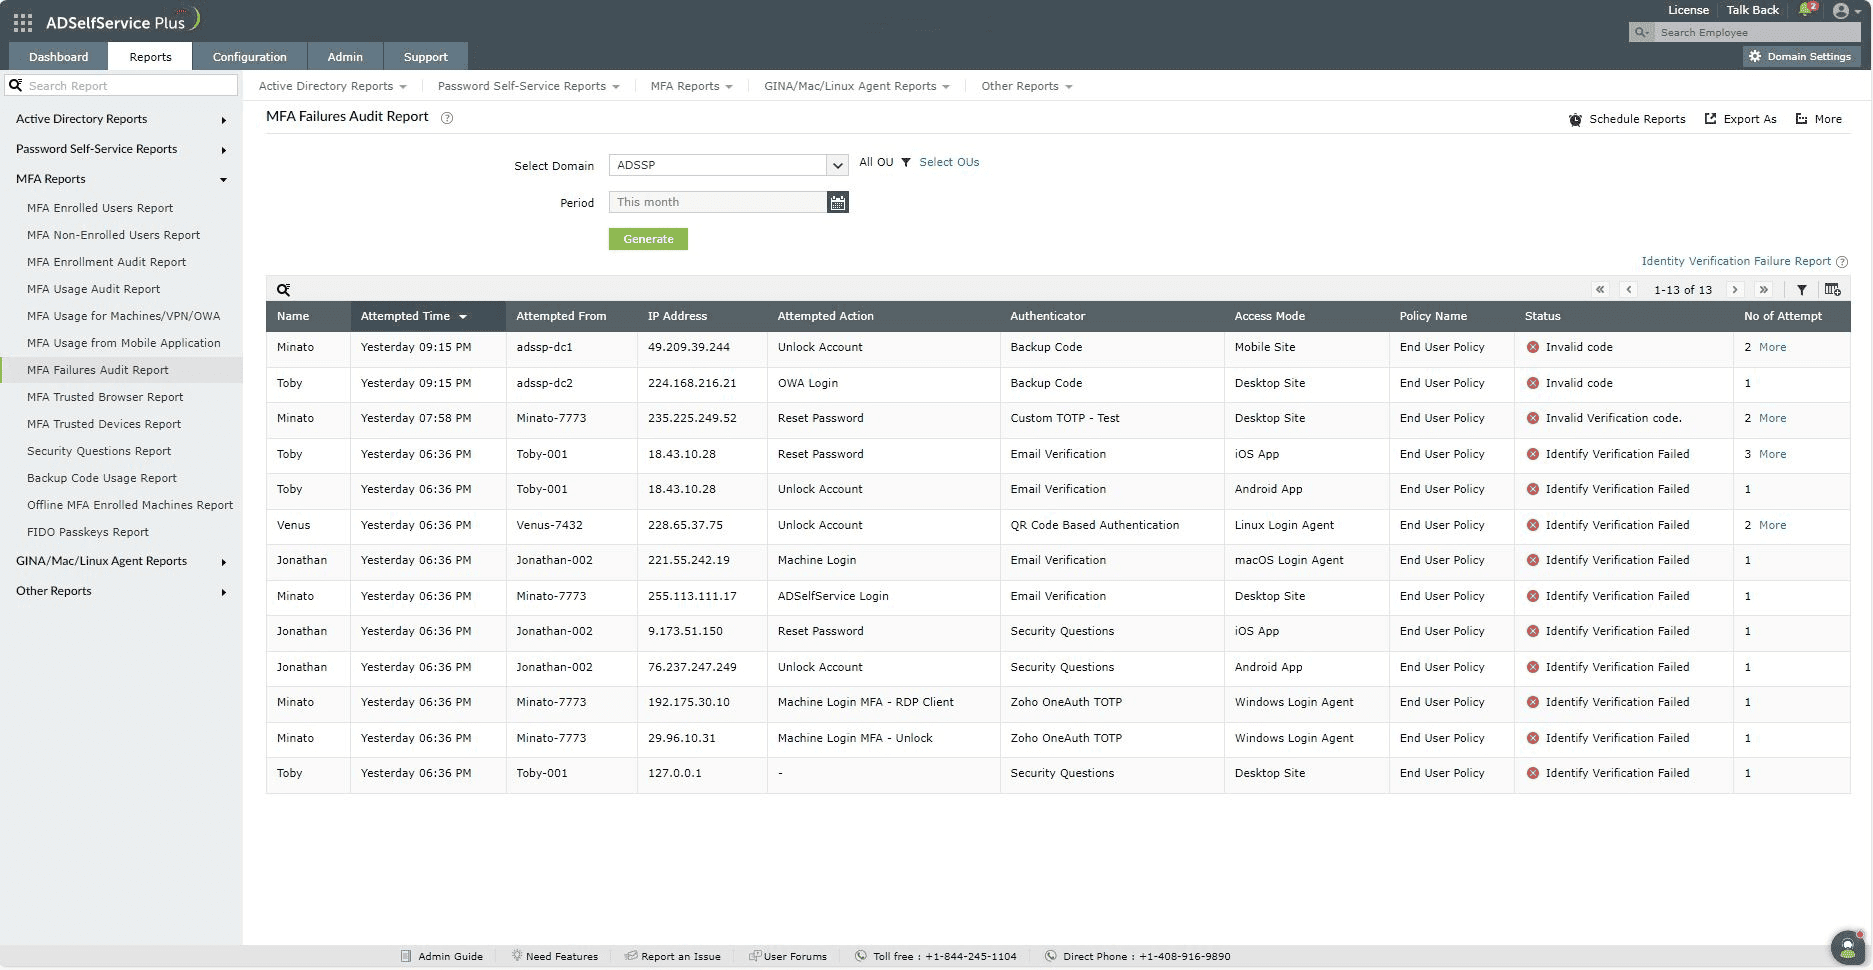Click inside the Search Report field
Screen dimensions: 1873x970
[120, 85]
